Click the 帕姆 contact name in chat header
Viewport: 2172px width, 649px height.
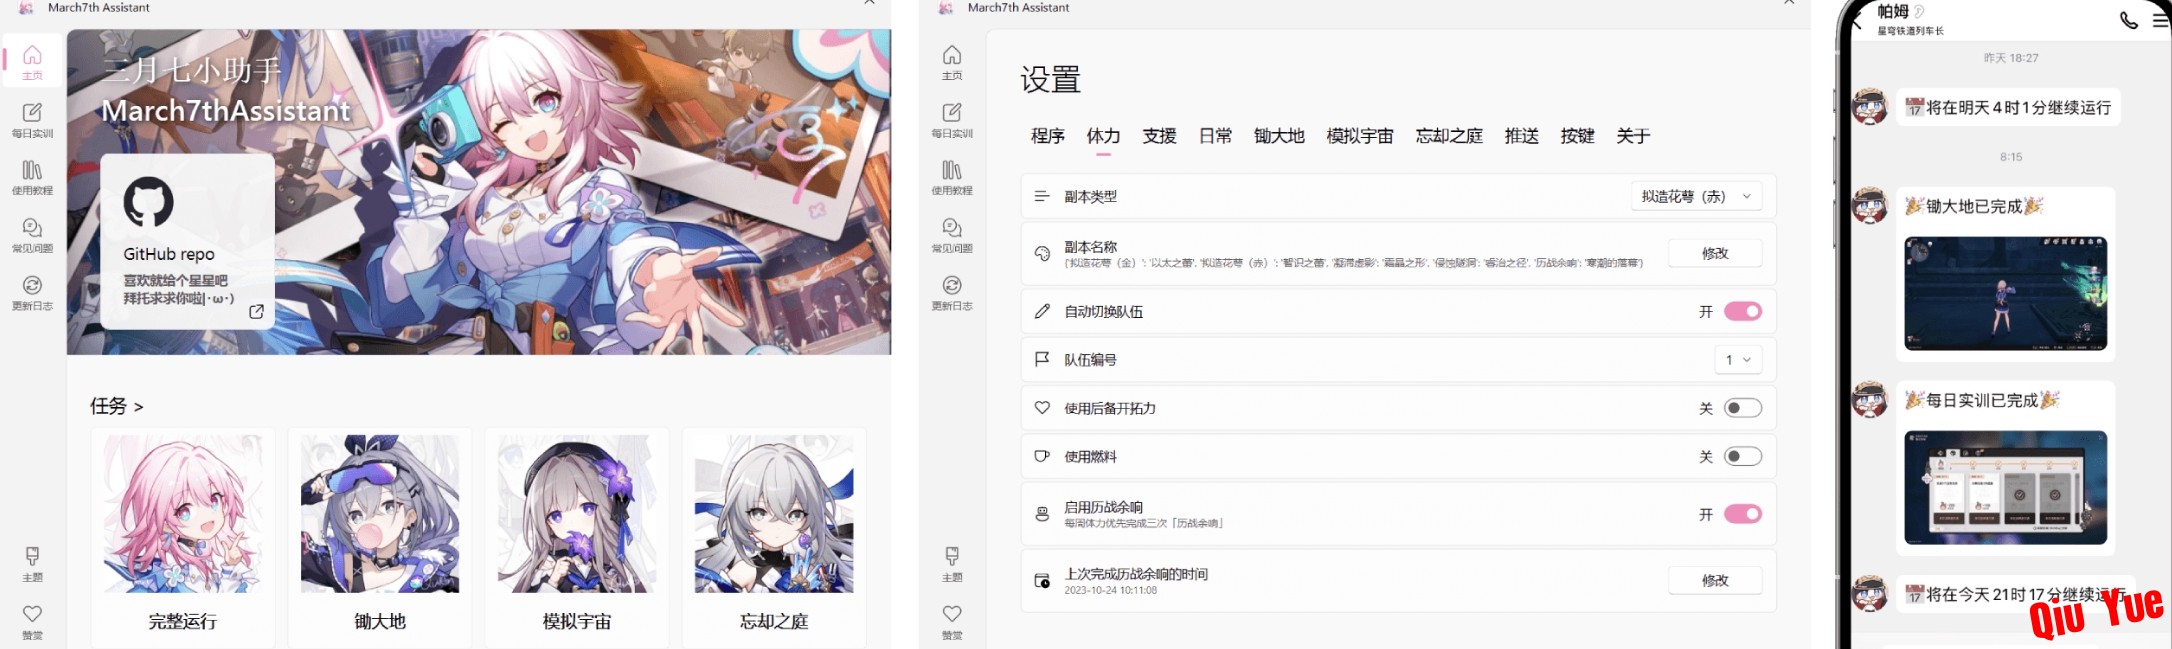click(1893, 12)
